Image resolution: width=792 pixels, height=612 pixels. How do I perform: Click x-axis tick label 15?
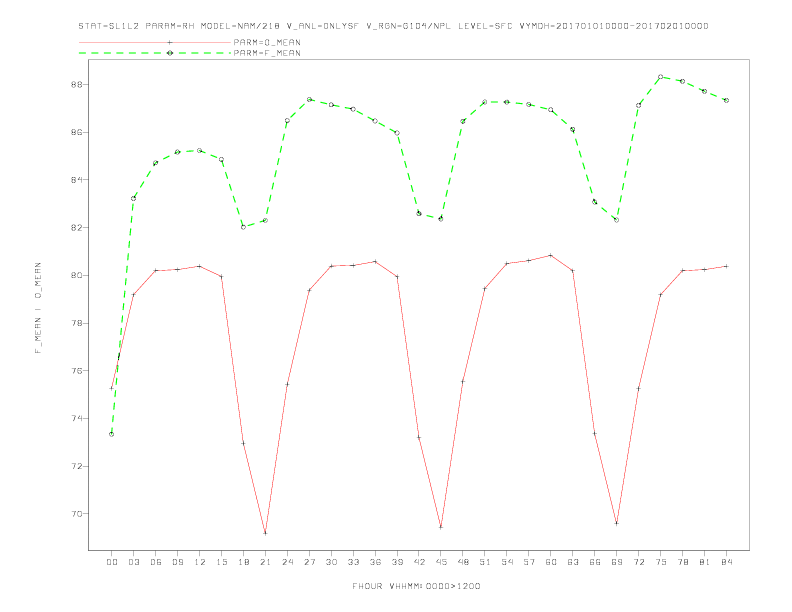click(x=221, y=562)
